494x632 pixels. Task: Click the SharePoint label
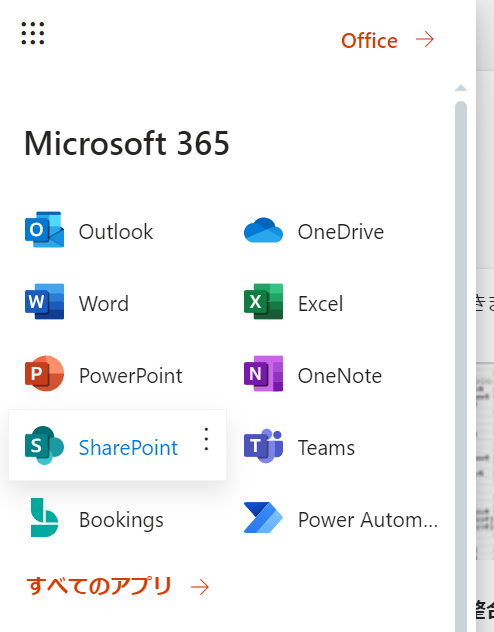tap(129, 447)
